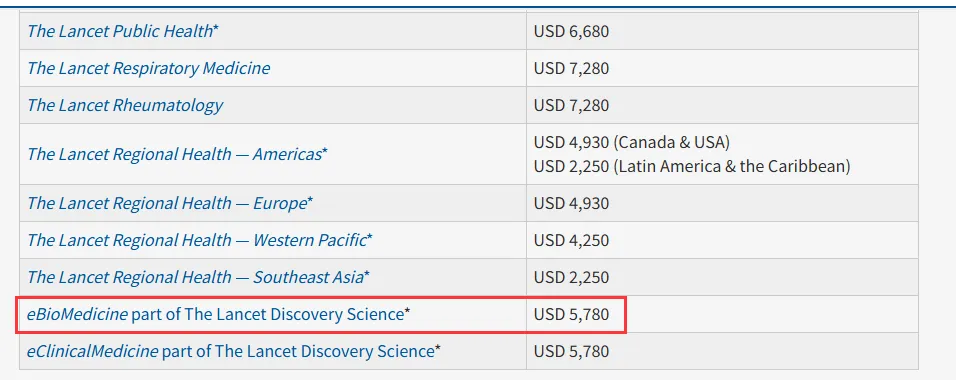
Task: Click the USD 4,930 Canada & USA price
Action: 632,142
